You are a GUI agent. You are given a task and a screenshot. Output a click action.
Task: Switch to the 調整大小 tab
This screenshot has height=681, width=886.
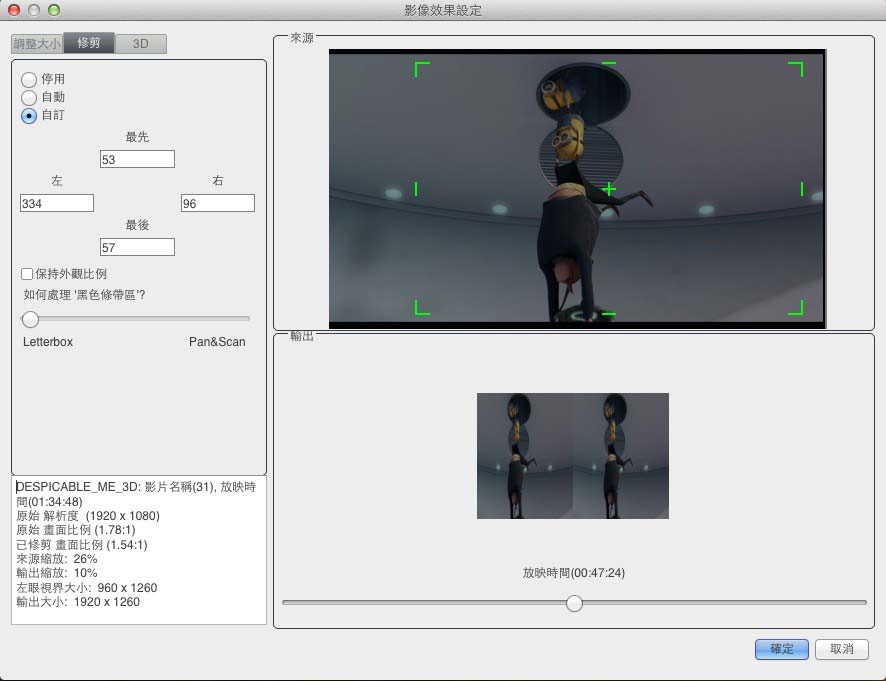pos(37,44)
